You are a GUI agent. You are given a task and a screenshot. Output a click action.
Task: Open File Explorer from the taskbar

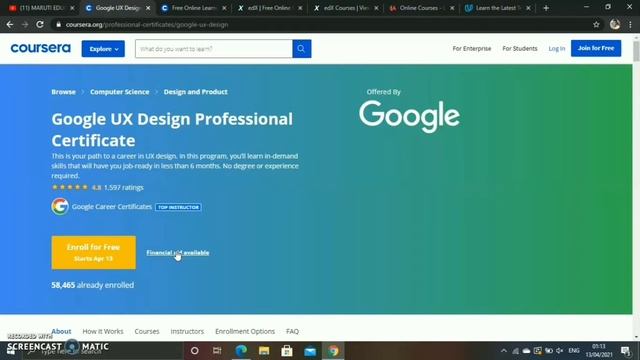tap(264, 351)
